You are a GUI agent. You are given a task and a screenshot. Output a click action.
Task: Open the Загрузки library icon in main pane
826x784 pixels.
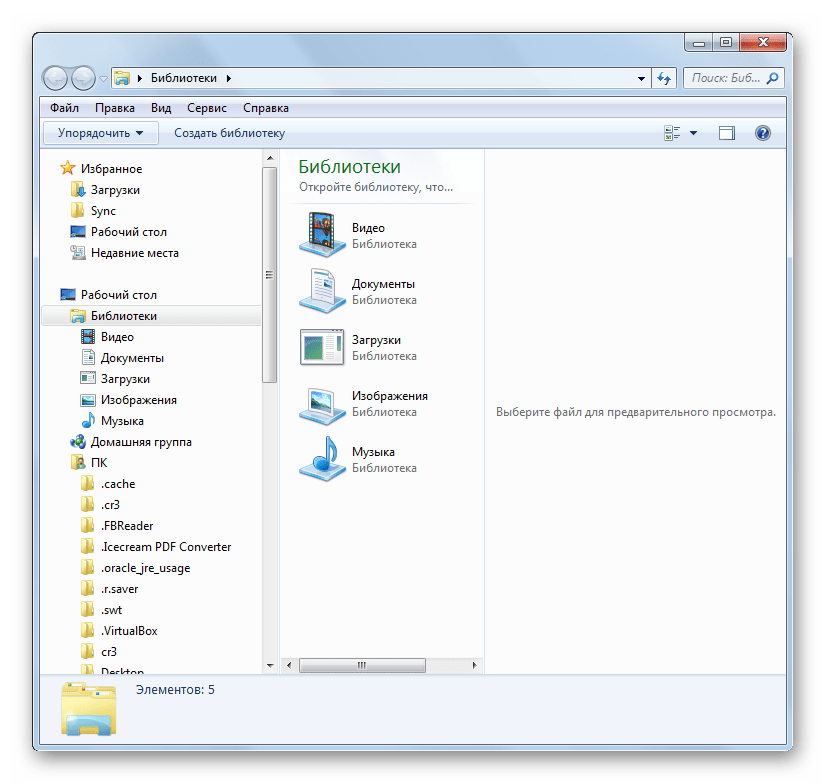click(x=322, y=347)
